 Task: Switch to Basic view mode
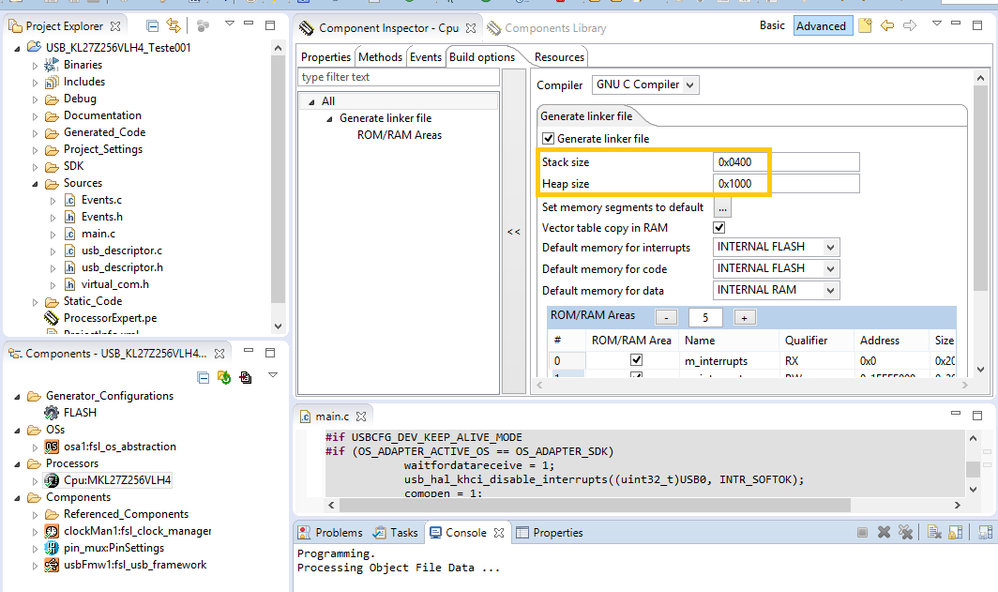(772, 25)
